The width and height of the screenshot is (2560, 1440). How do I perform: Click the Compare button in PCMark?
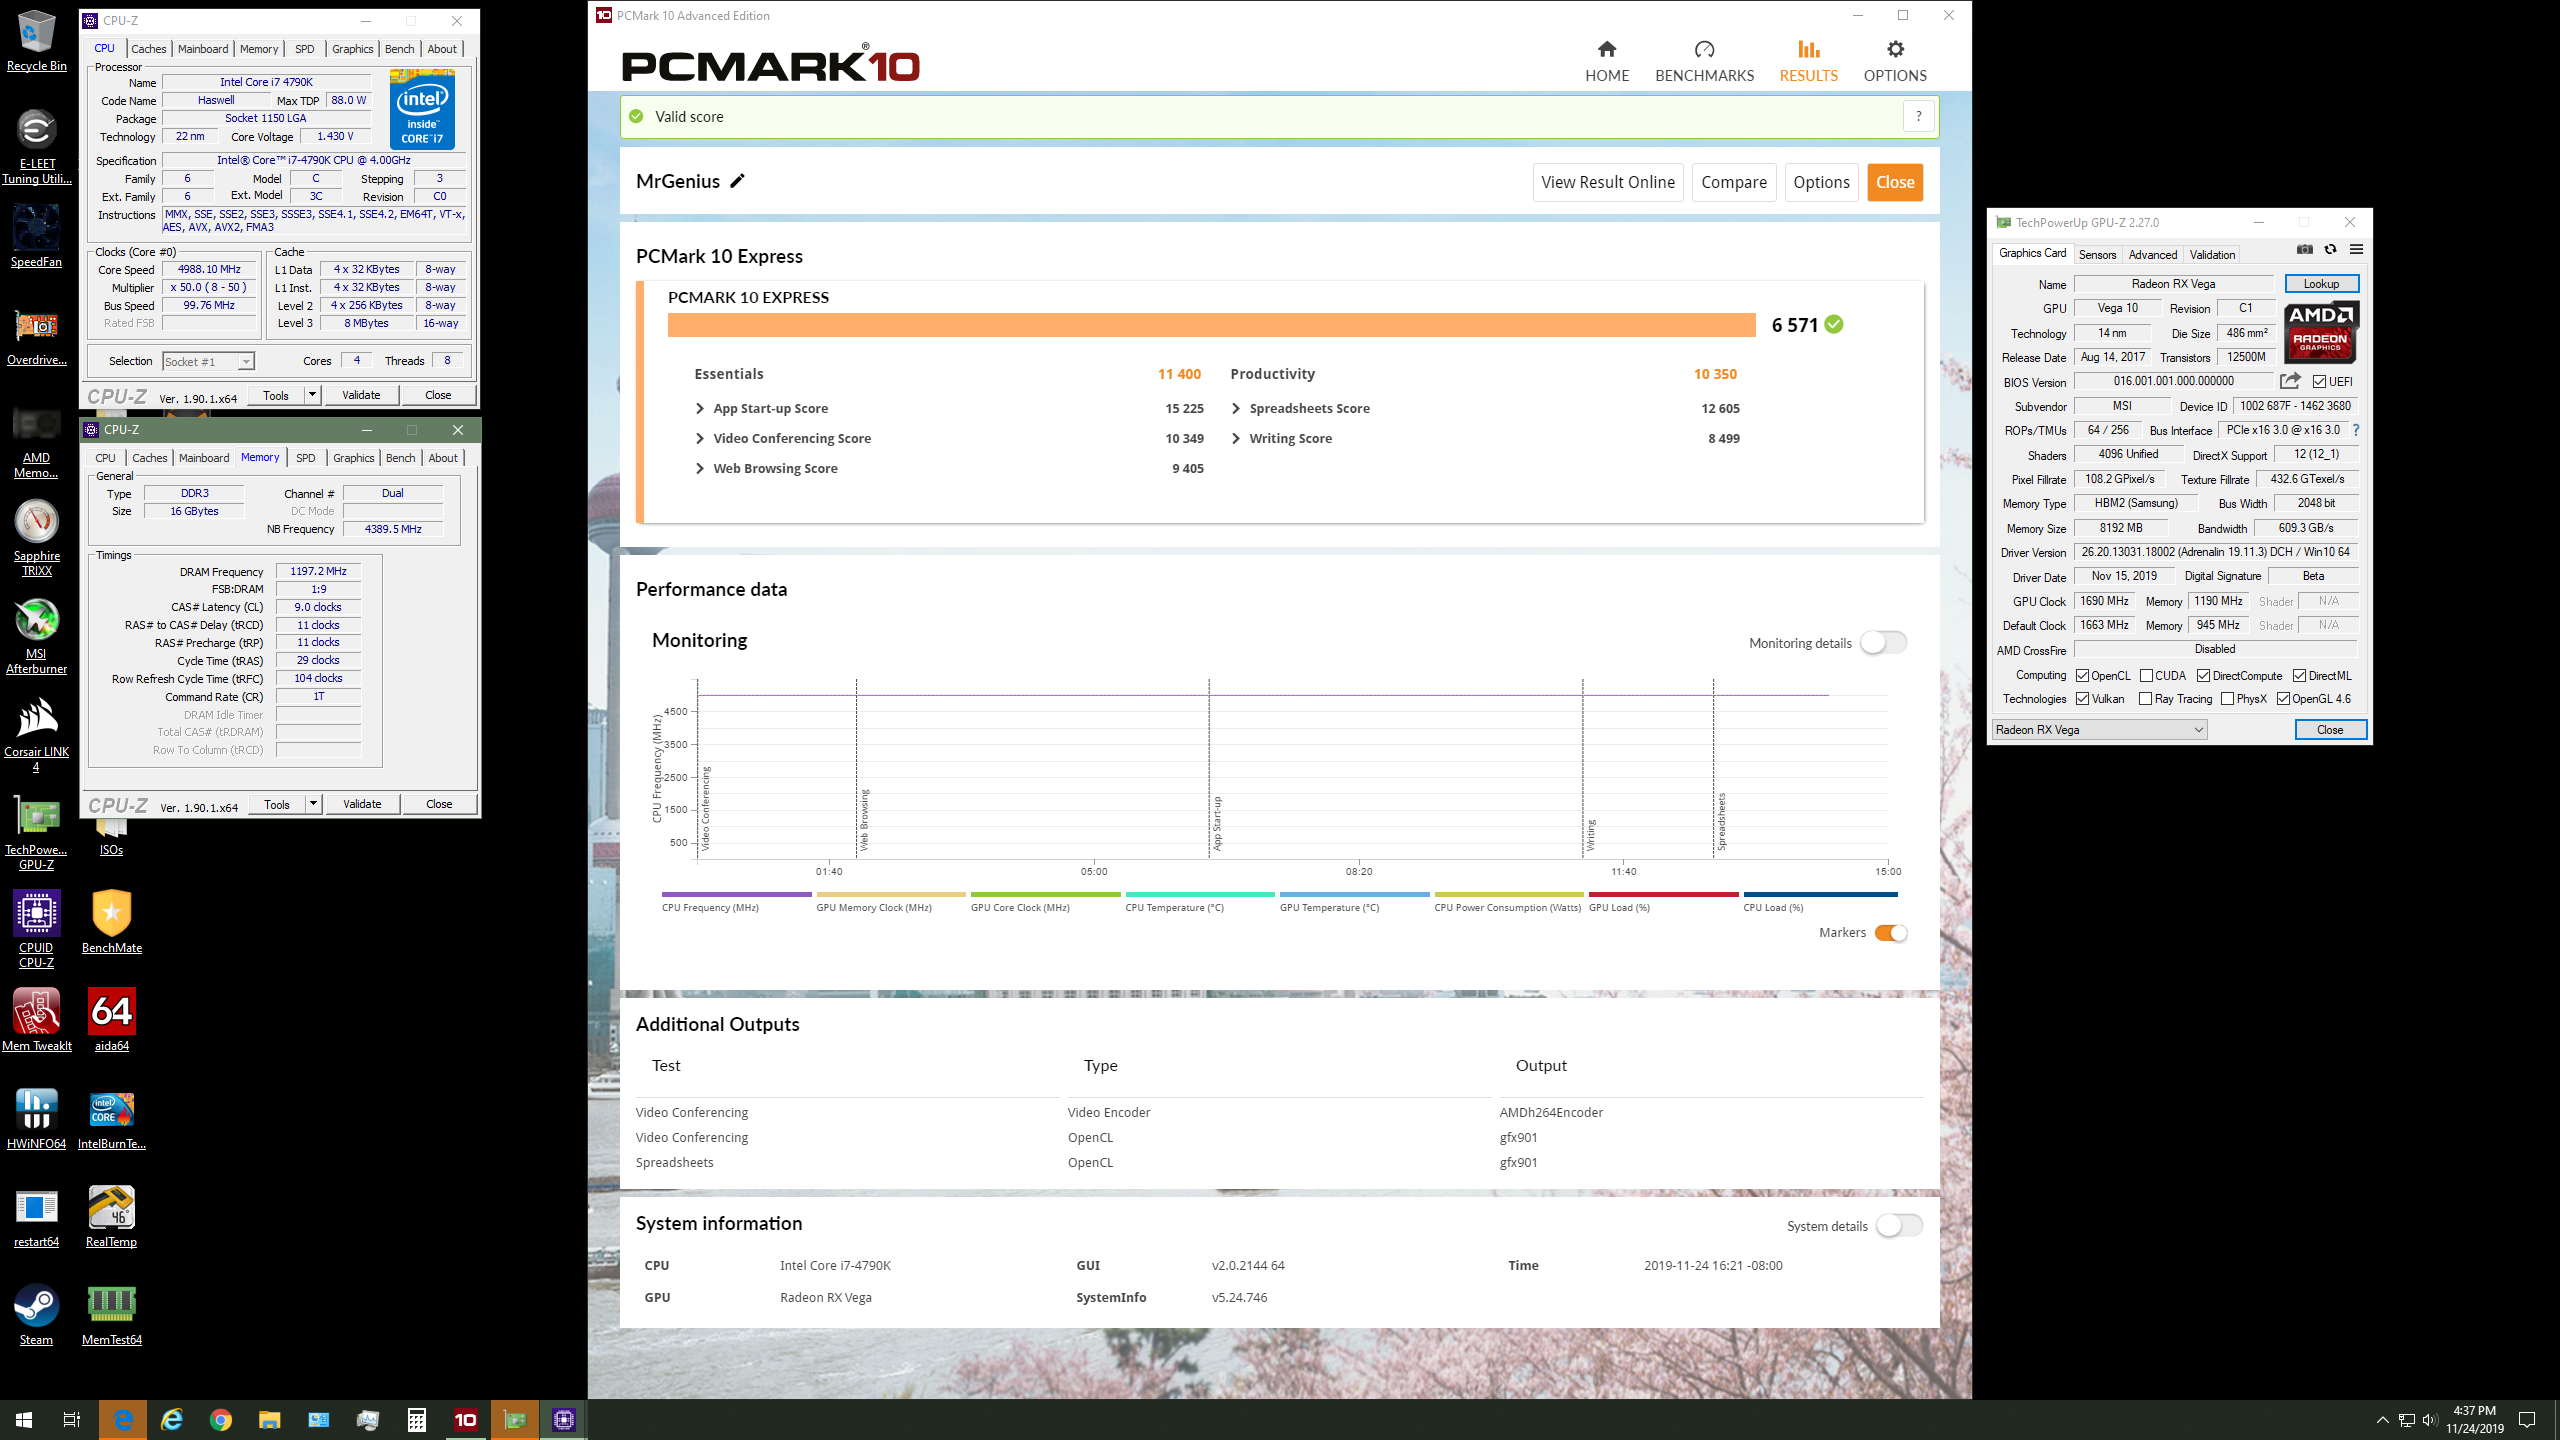1734,182
